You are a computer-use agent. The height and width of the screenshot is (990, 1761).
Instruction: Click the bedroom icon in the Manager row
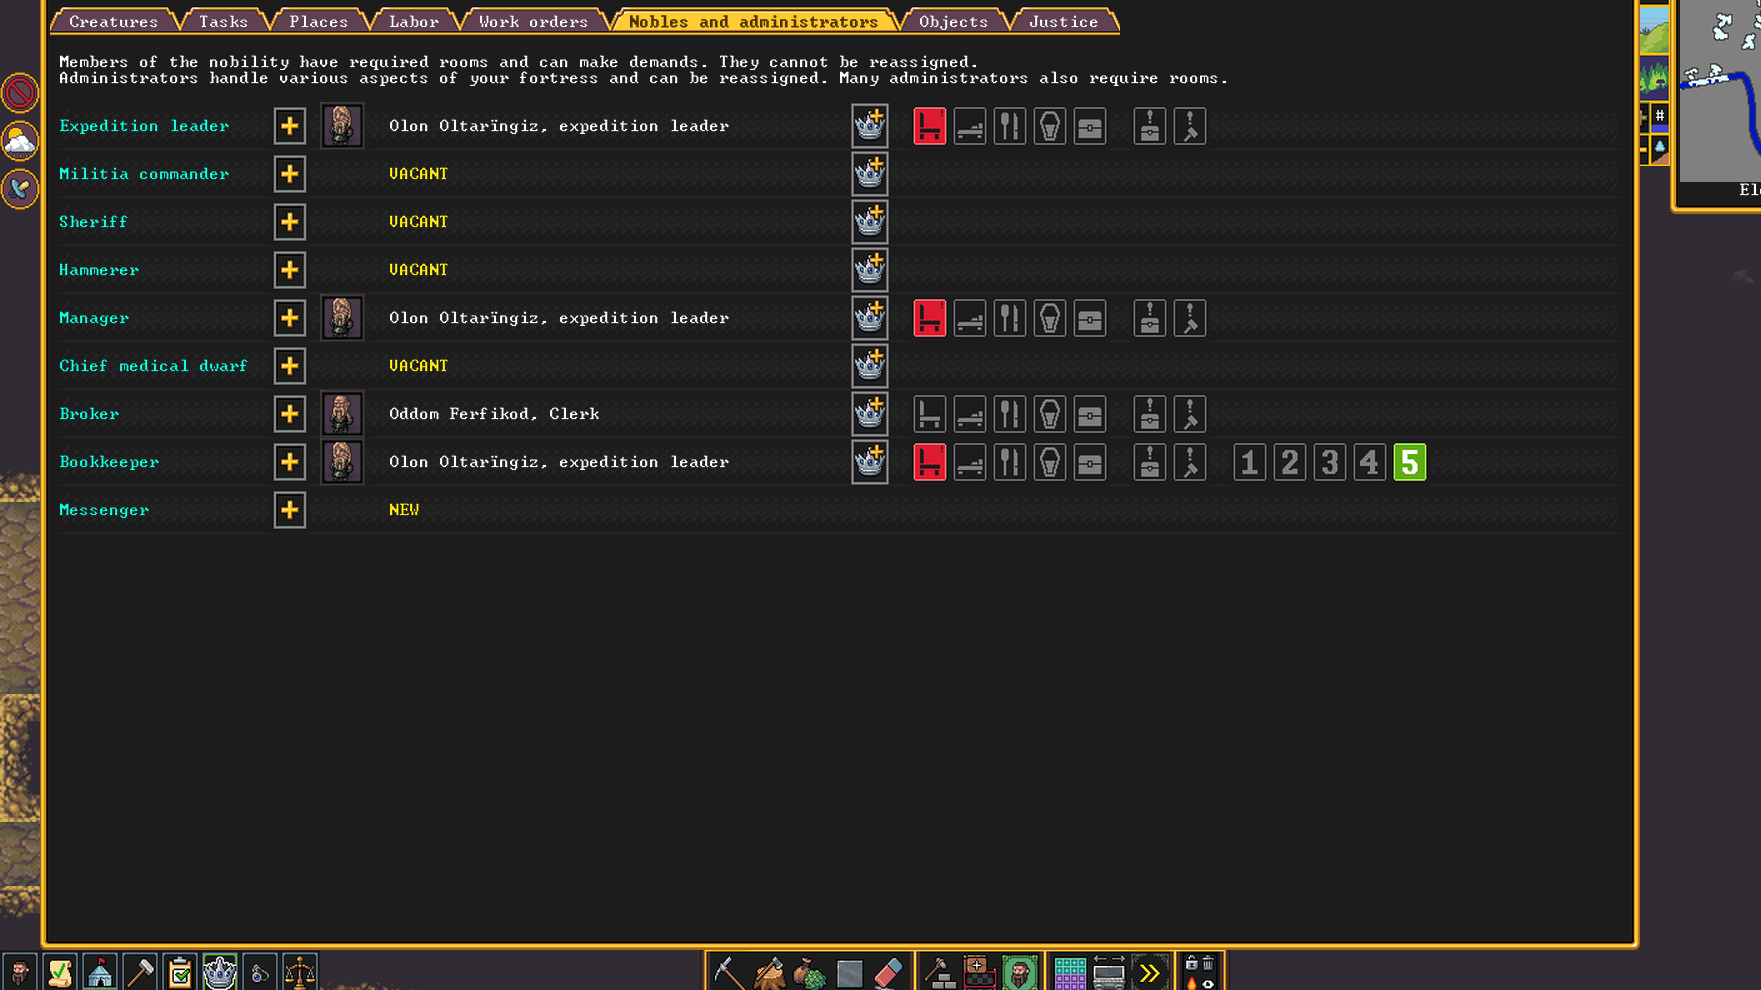[969, 318]
